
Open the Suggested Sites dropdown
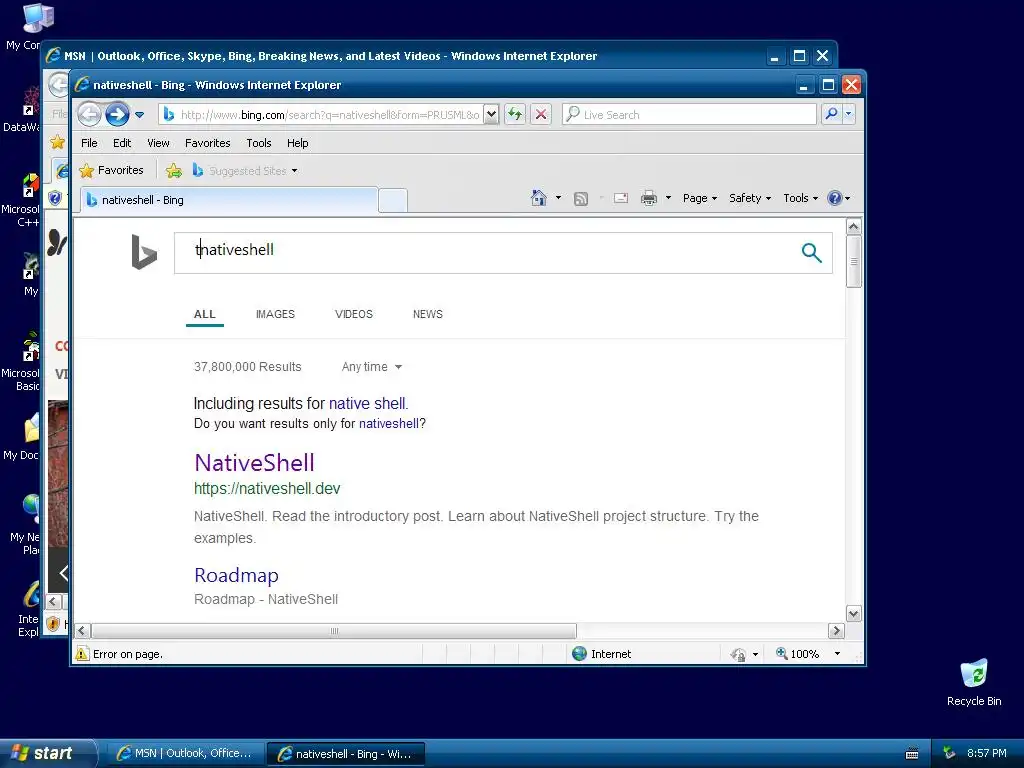[x=245, y=170]
